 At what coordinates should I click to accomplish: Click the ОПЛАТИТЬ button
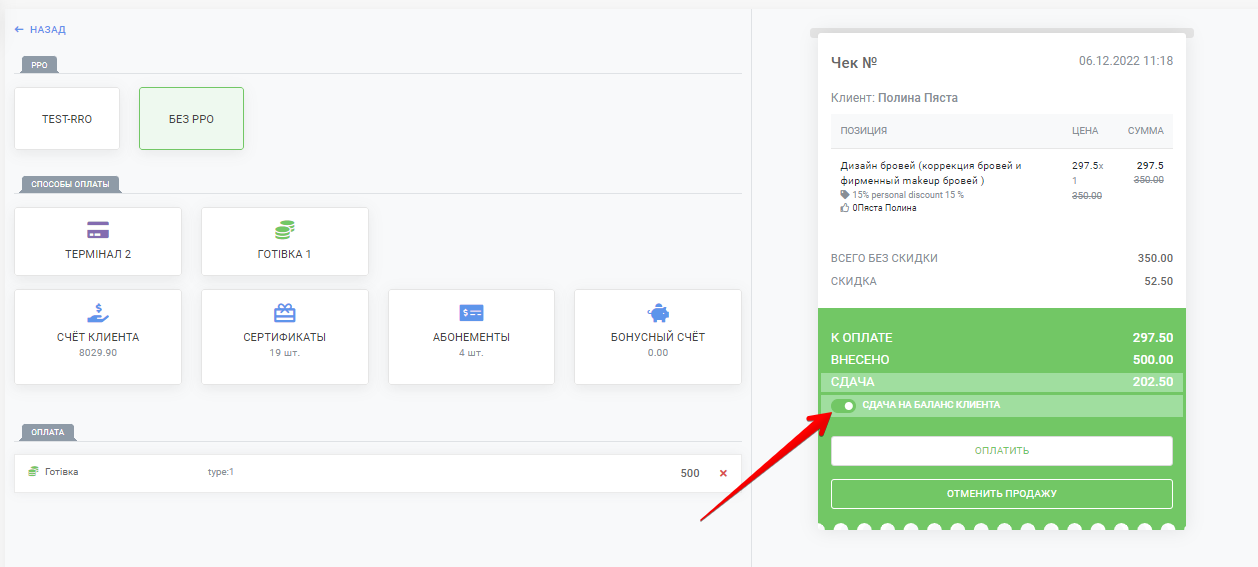[x=1001, y=451]
